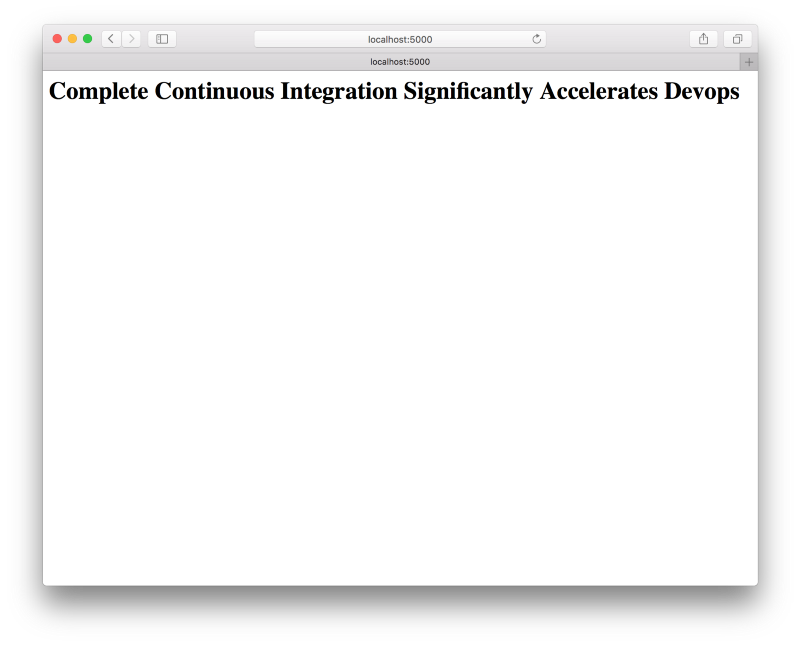Reload the page with the refresh icon
The height and width of the screenshot is (646, 800).
536,39
